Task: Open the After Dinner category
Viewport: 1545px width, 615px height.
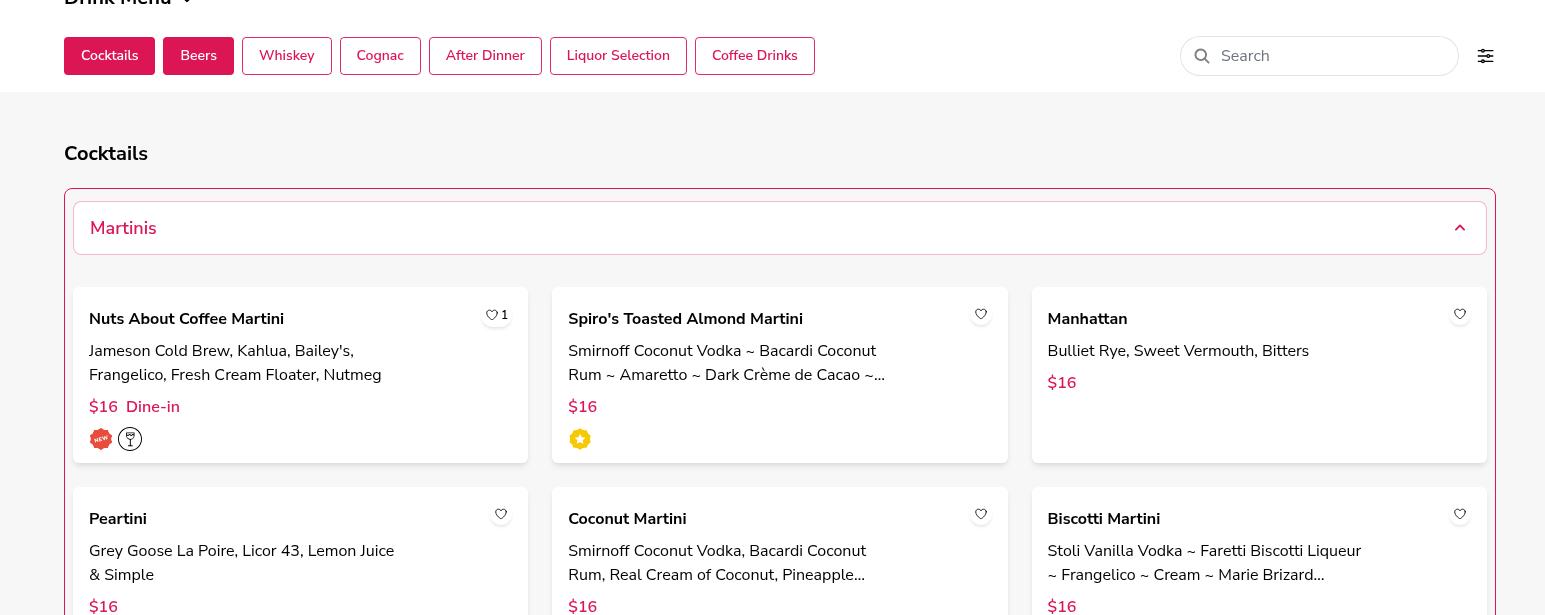Action: click(485, 56)
